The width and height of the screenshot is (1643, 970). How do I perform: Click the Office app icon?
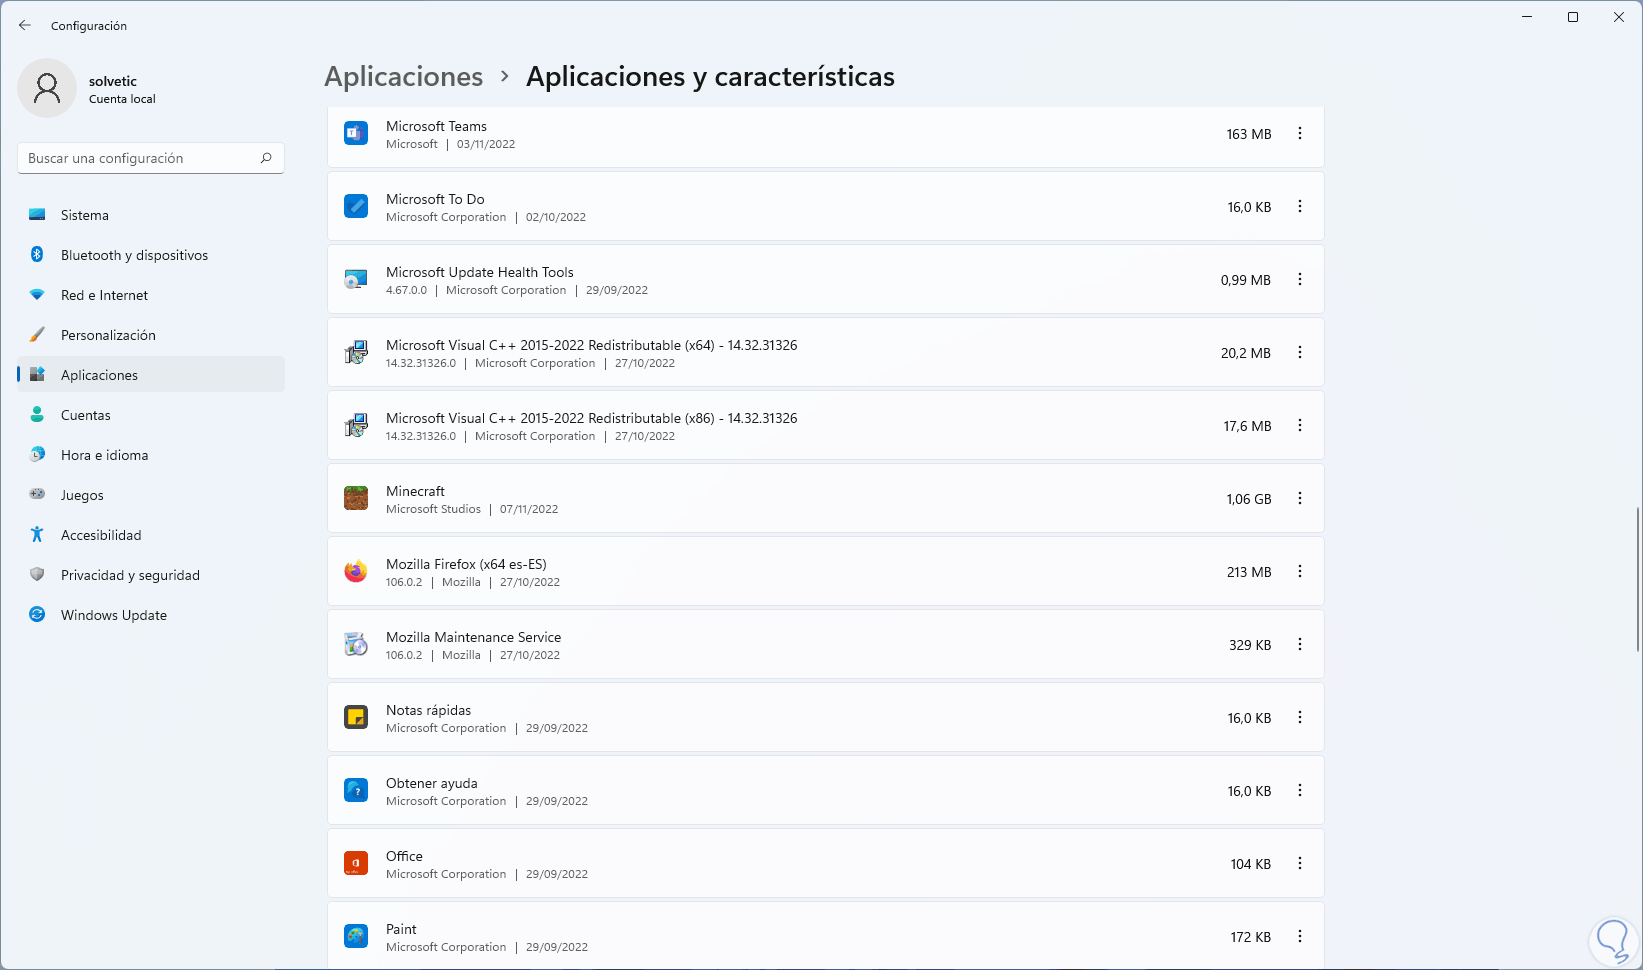coord(356,863)
